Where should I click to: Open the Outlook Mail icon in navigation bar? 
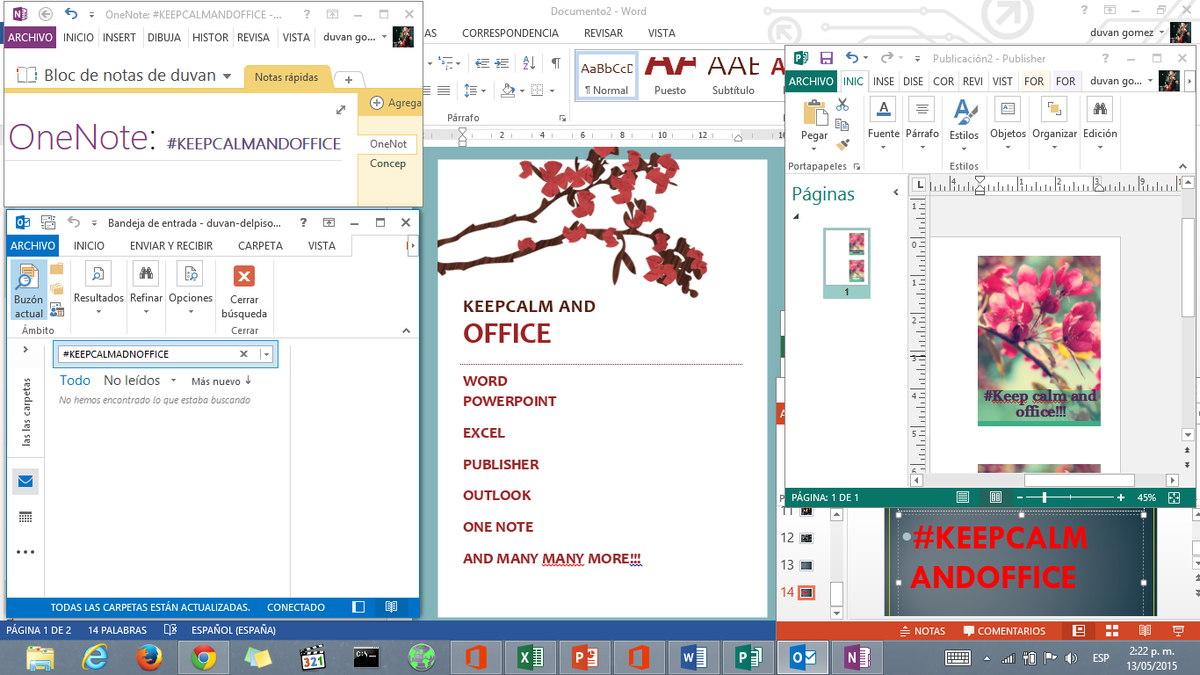pyautogui.click(x=25, y=482)
